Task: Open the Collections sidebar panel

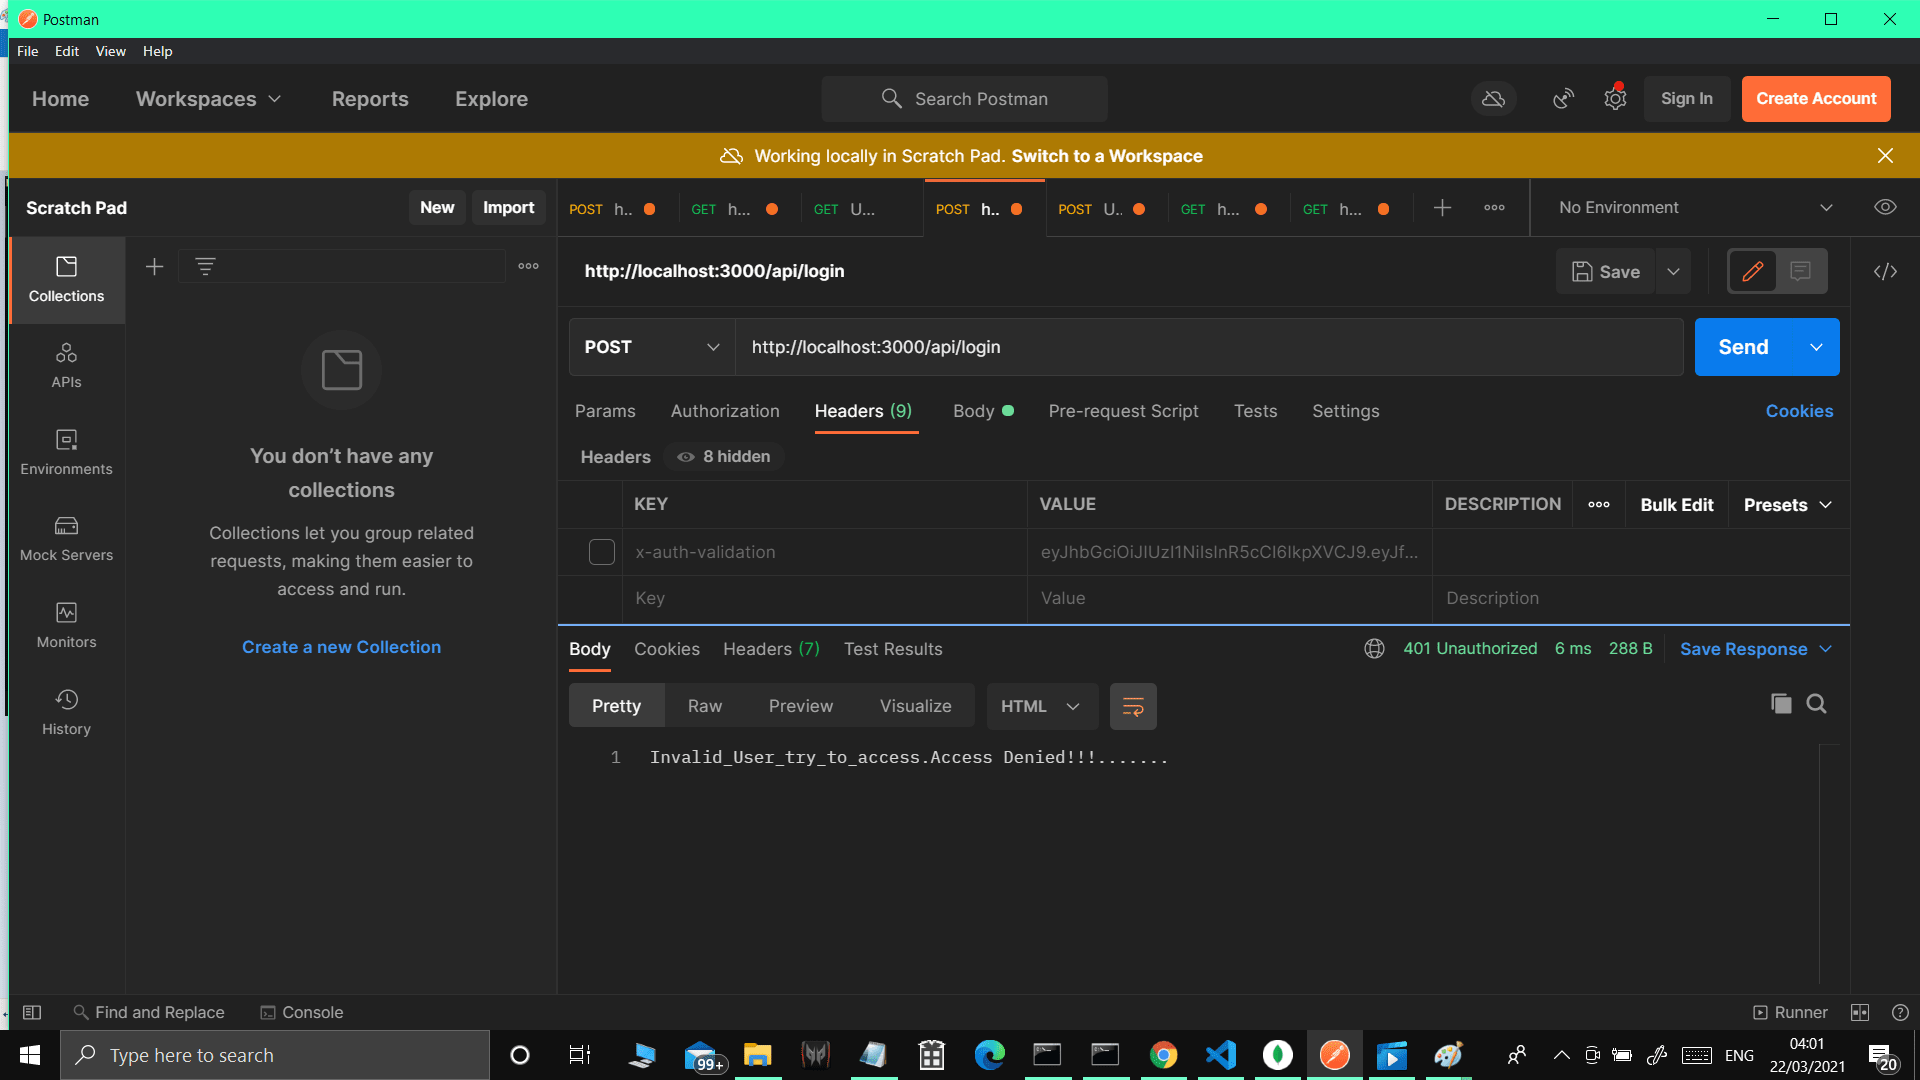Action: pyautogui.click(x=66, y=279)
